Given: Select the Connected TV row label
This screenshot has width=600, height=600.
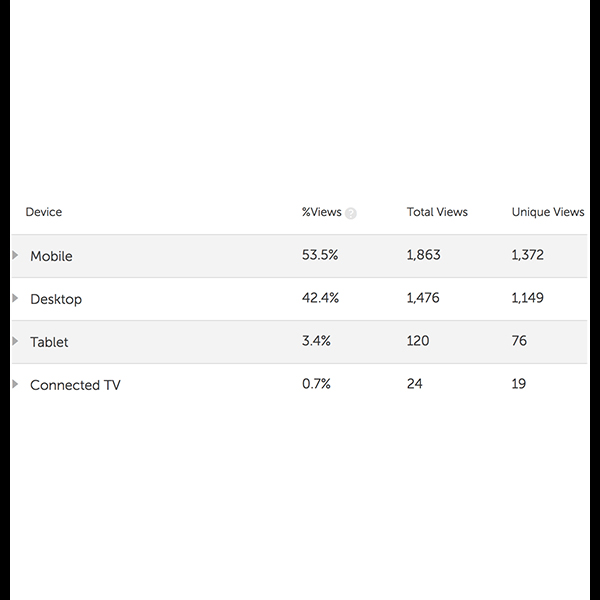Looking at the screenshot, I should [x=75, y=385].
